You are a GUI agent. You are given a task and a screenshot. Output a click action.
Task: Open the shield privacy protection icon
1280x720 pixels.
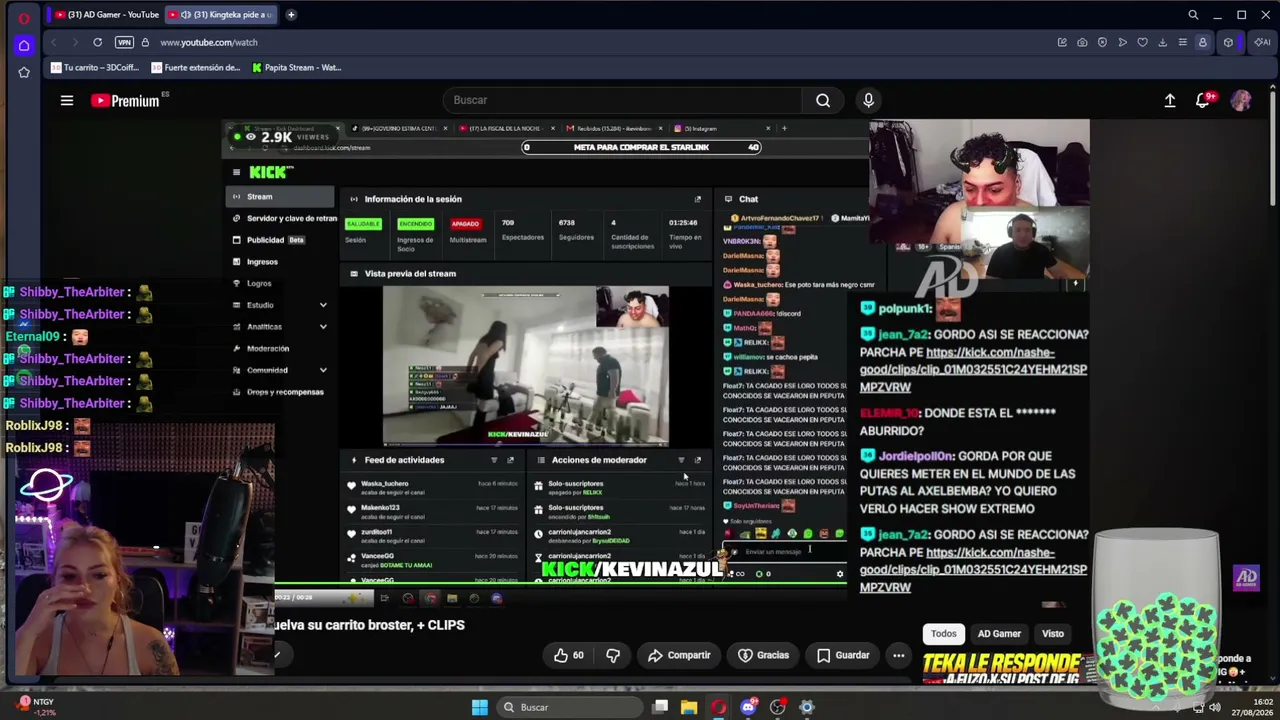[x=1102, y=42]
